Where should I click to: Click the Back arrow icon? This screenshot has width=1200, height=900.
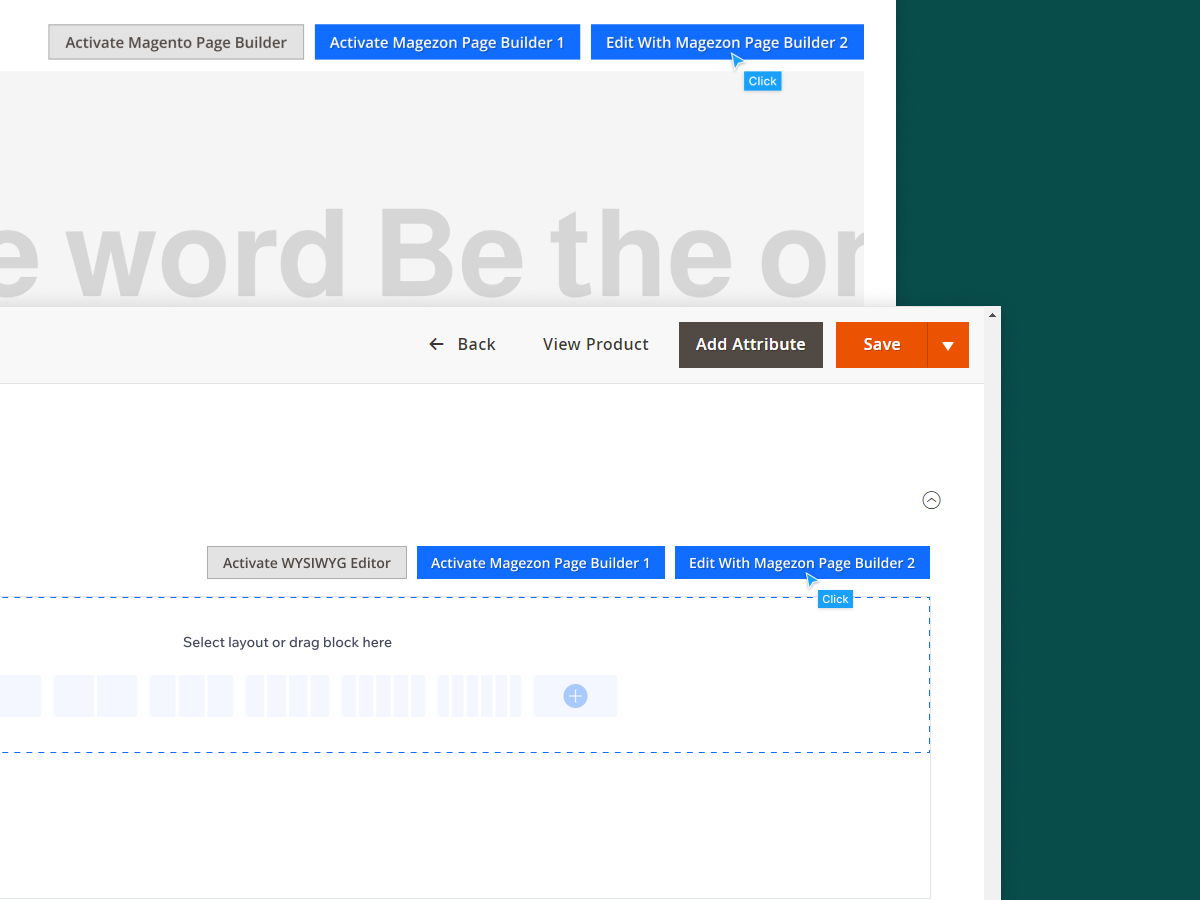pyautogui.click(x=436, y=344)
